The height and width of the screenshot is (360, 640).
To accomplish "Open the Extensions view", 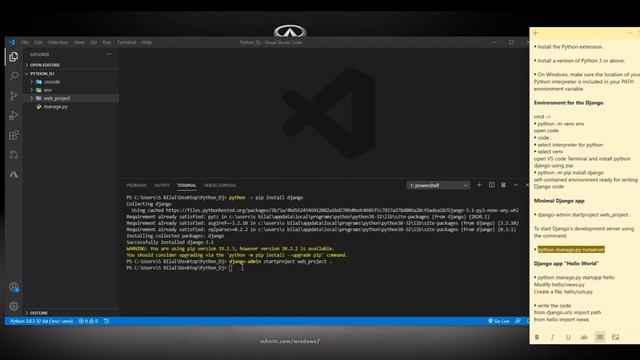I will tap(13, 135).
